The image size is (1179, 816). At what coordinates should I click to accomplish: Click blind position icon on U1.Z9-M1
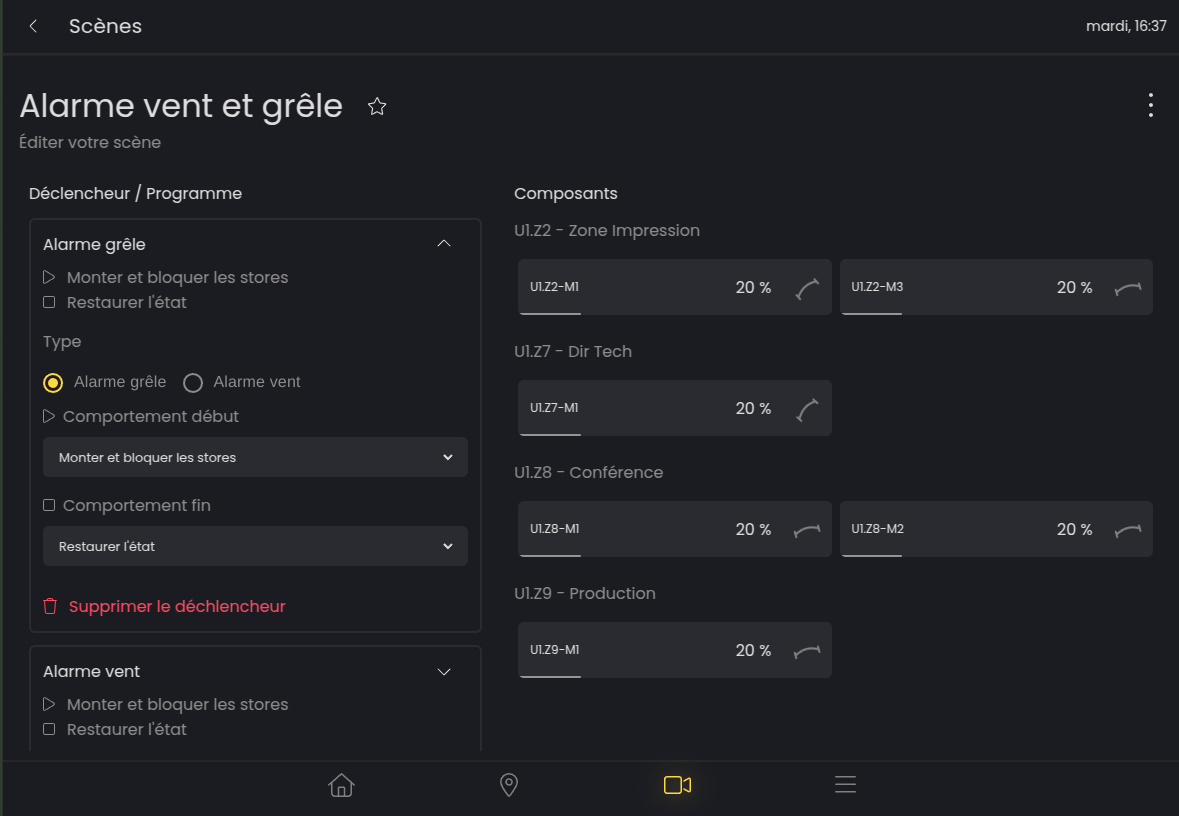[x=807, y=651]
